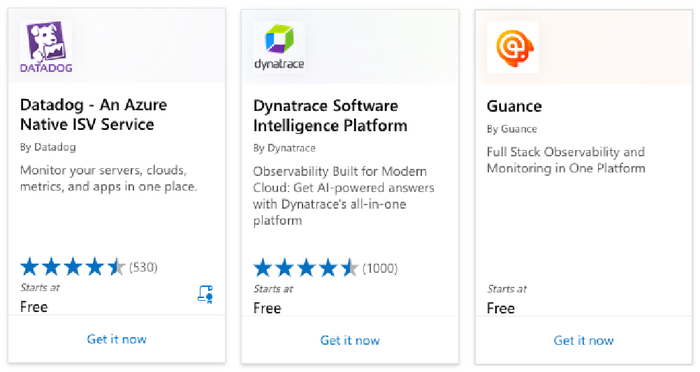Click the Free price on Guance card

(x=500, y=308)
